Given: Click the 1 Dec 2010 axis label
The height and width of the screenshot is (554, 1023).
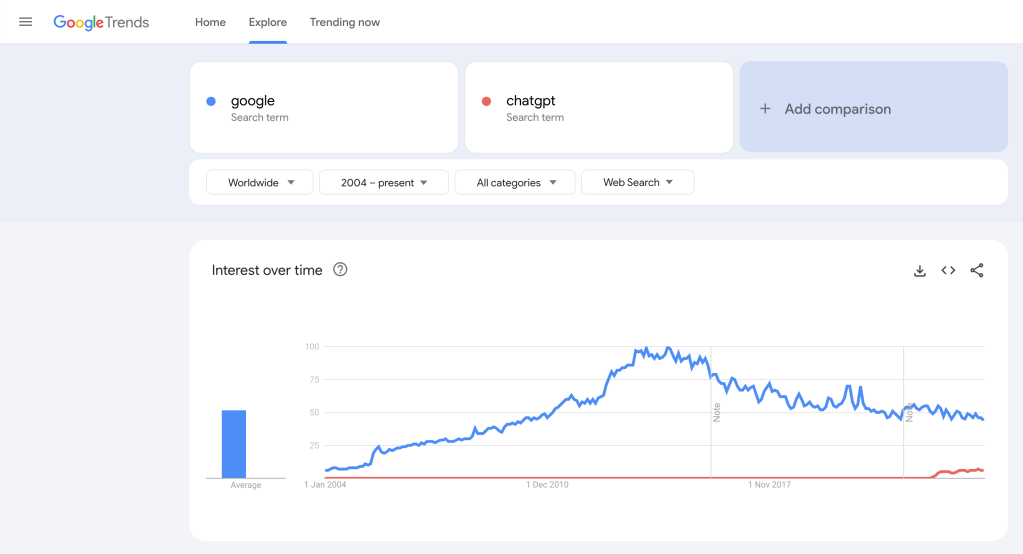Looking at the screenshot, I should pyautogui.click(x=547, y=485).
